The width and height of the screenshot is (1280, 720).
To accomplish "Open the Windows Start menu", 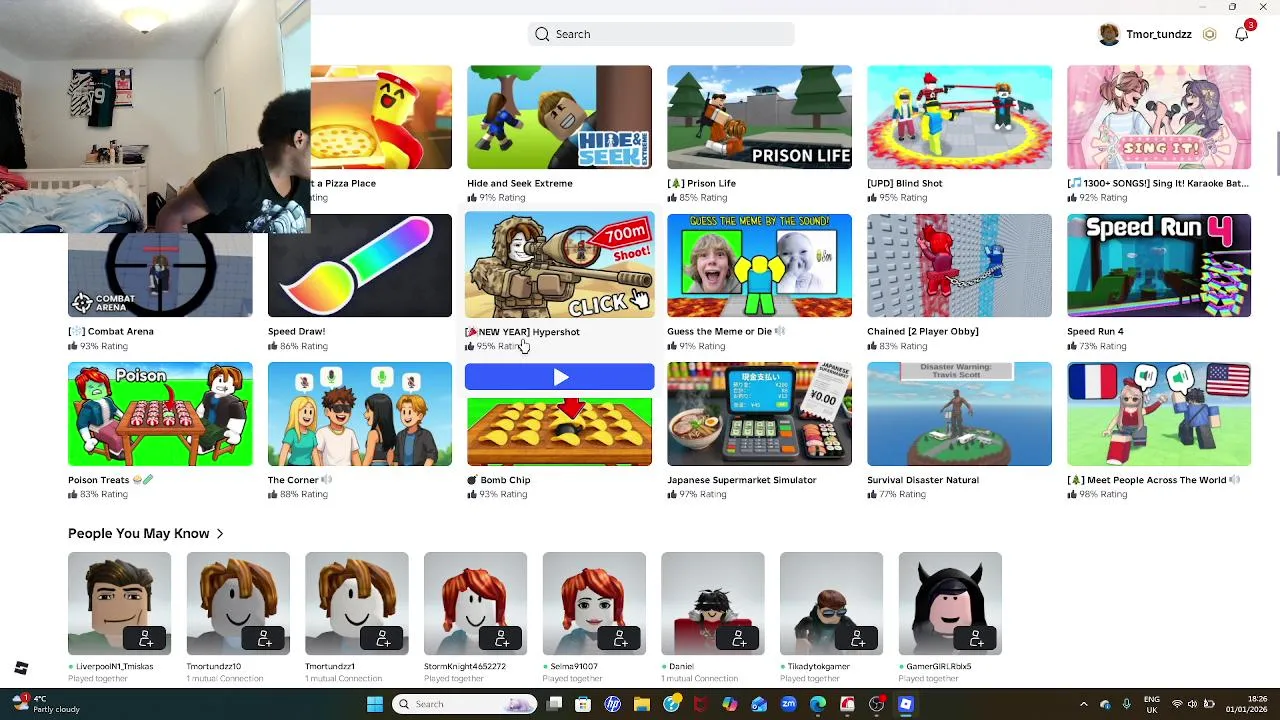I will coord(375,704).
